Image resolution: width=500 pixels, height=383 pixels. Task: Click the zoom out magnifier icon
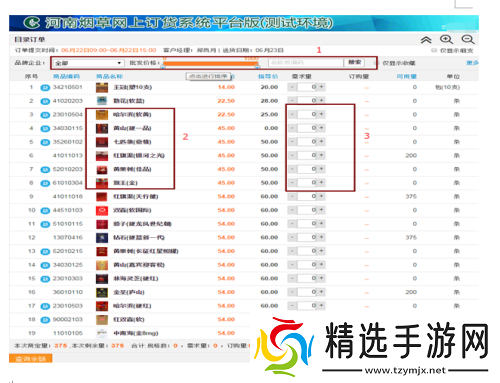[468, 39]
